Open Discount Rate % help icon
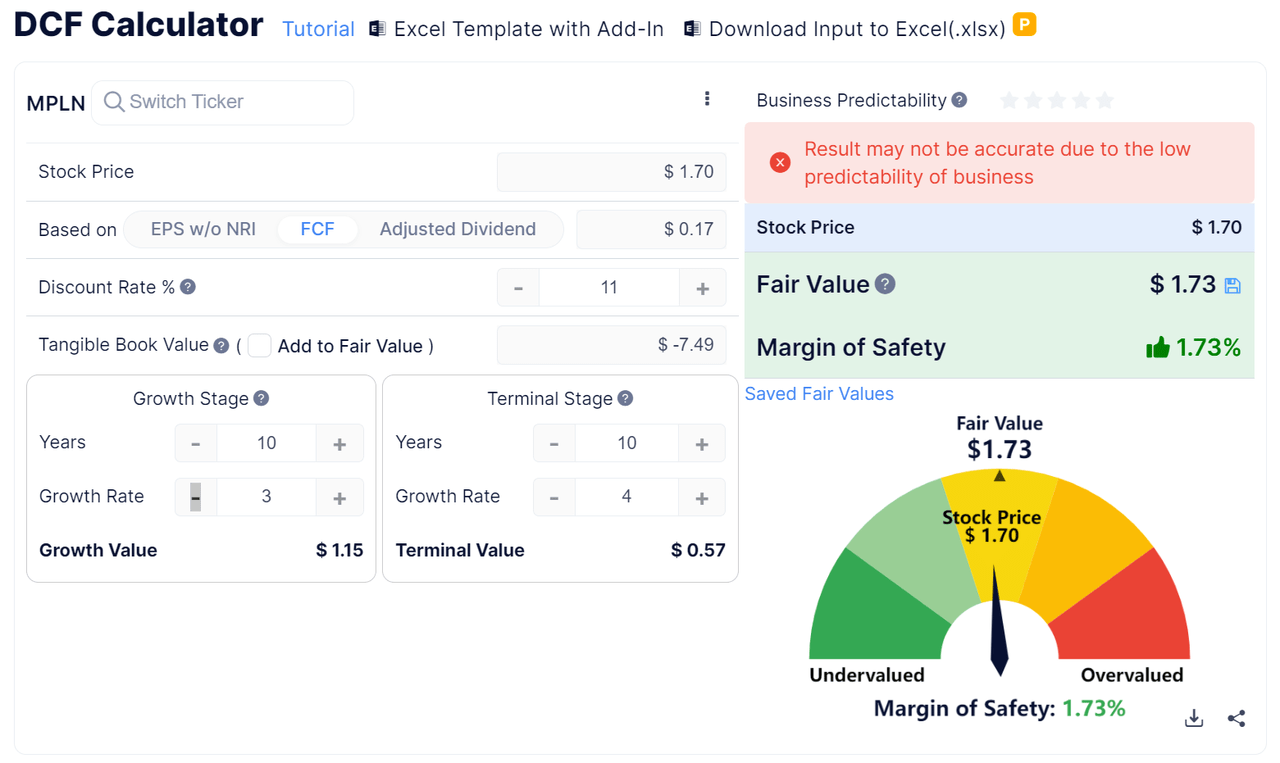 click(x=188, y=287)
